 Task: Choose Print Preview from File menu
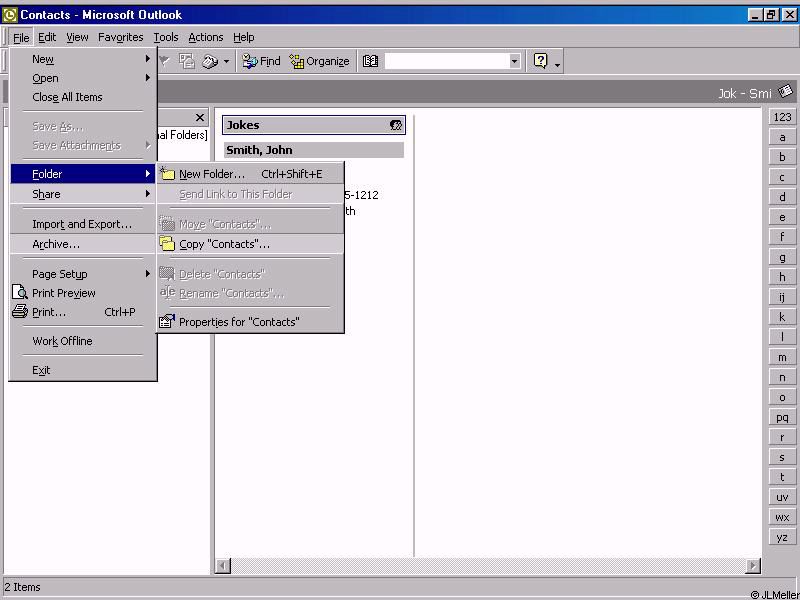coord(83,293)
